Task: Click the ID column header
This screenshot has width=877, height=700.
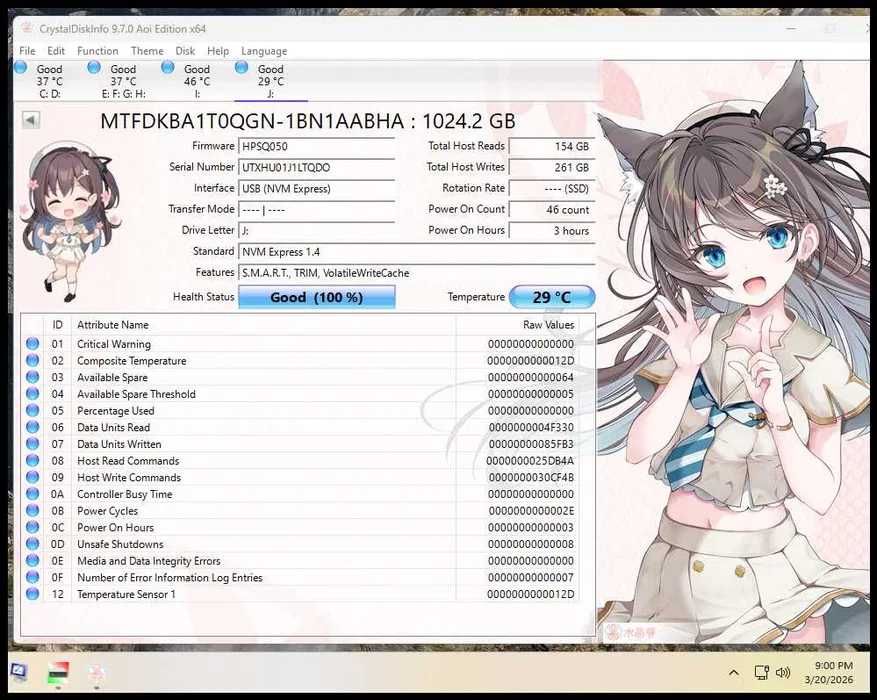Action: click(x=58, y=325)
